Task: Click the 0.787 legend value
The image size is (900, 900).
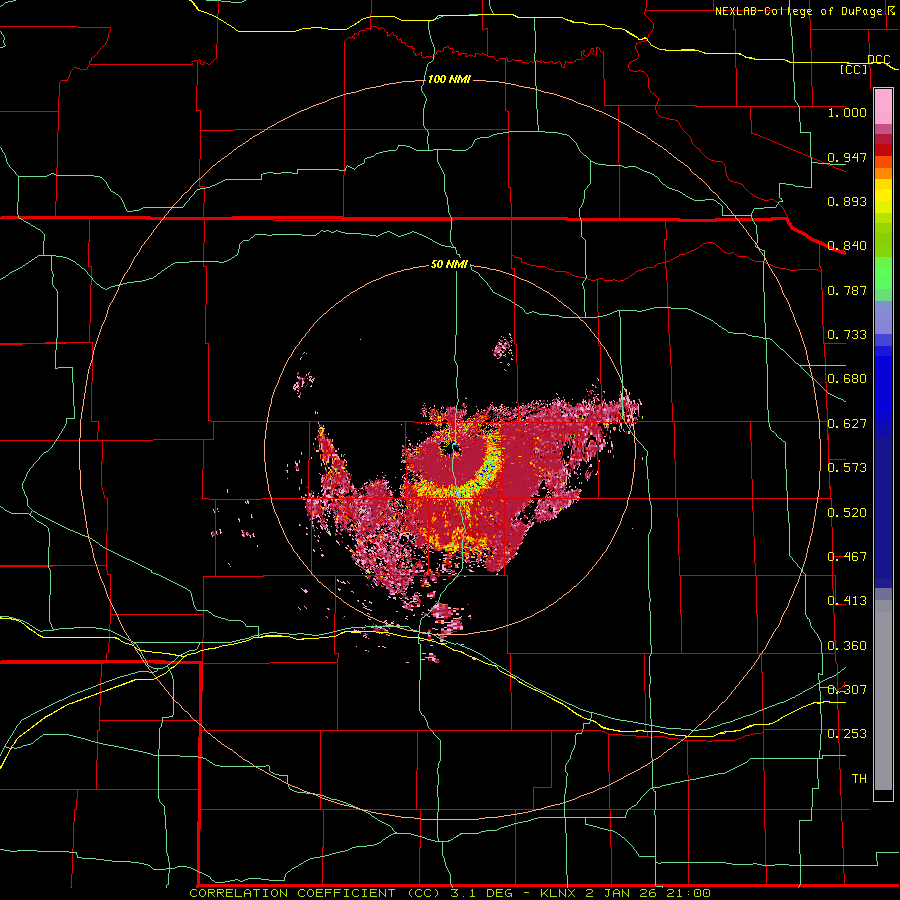Action: pyautogui.click(x=847, y=290)
